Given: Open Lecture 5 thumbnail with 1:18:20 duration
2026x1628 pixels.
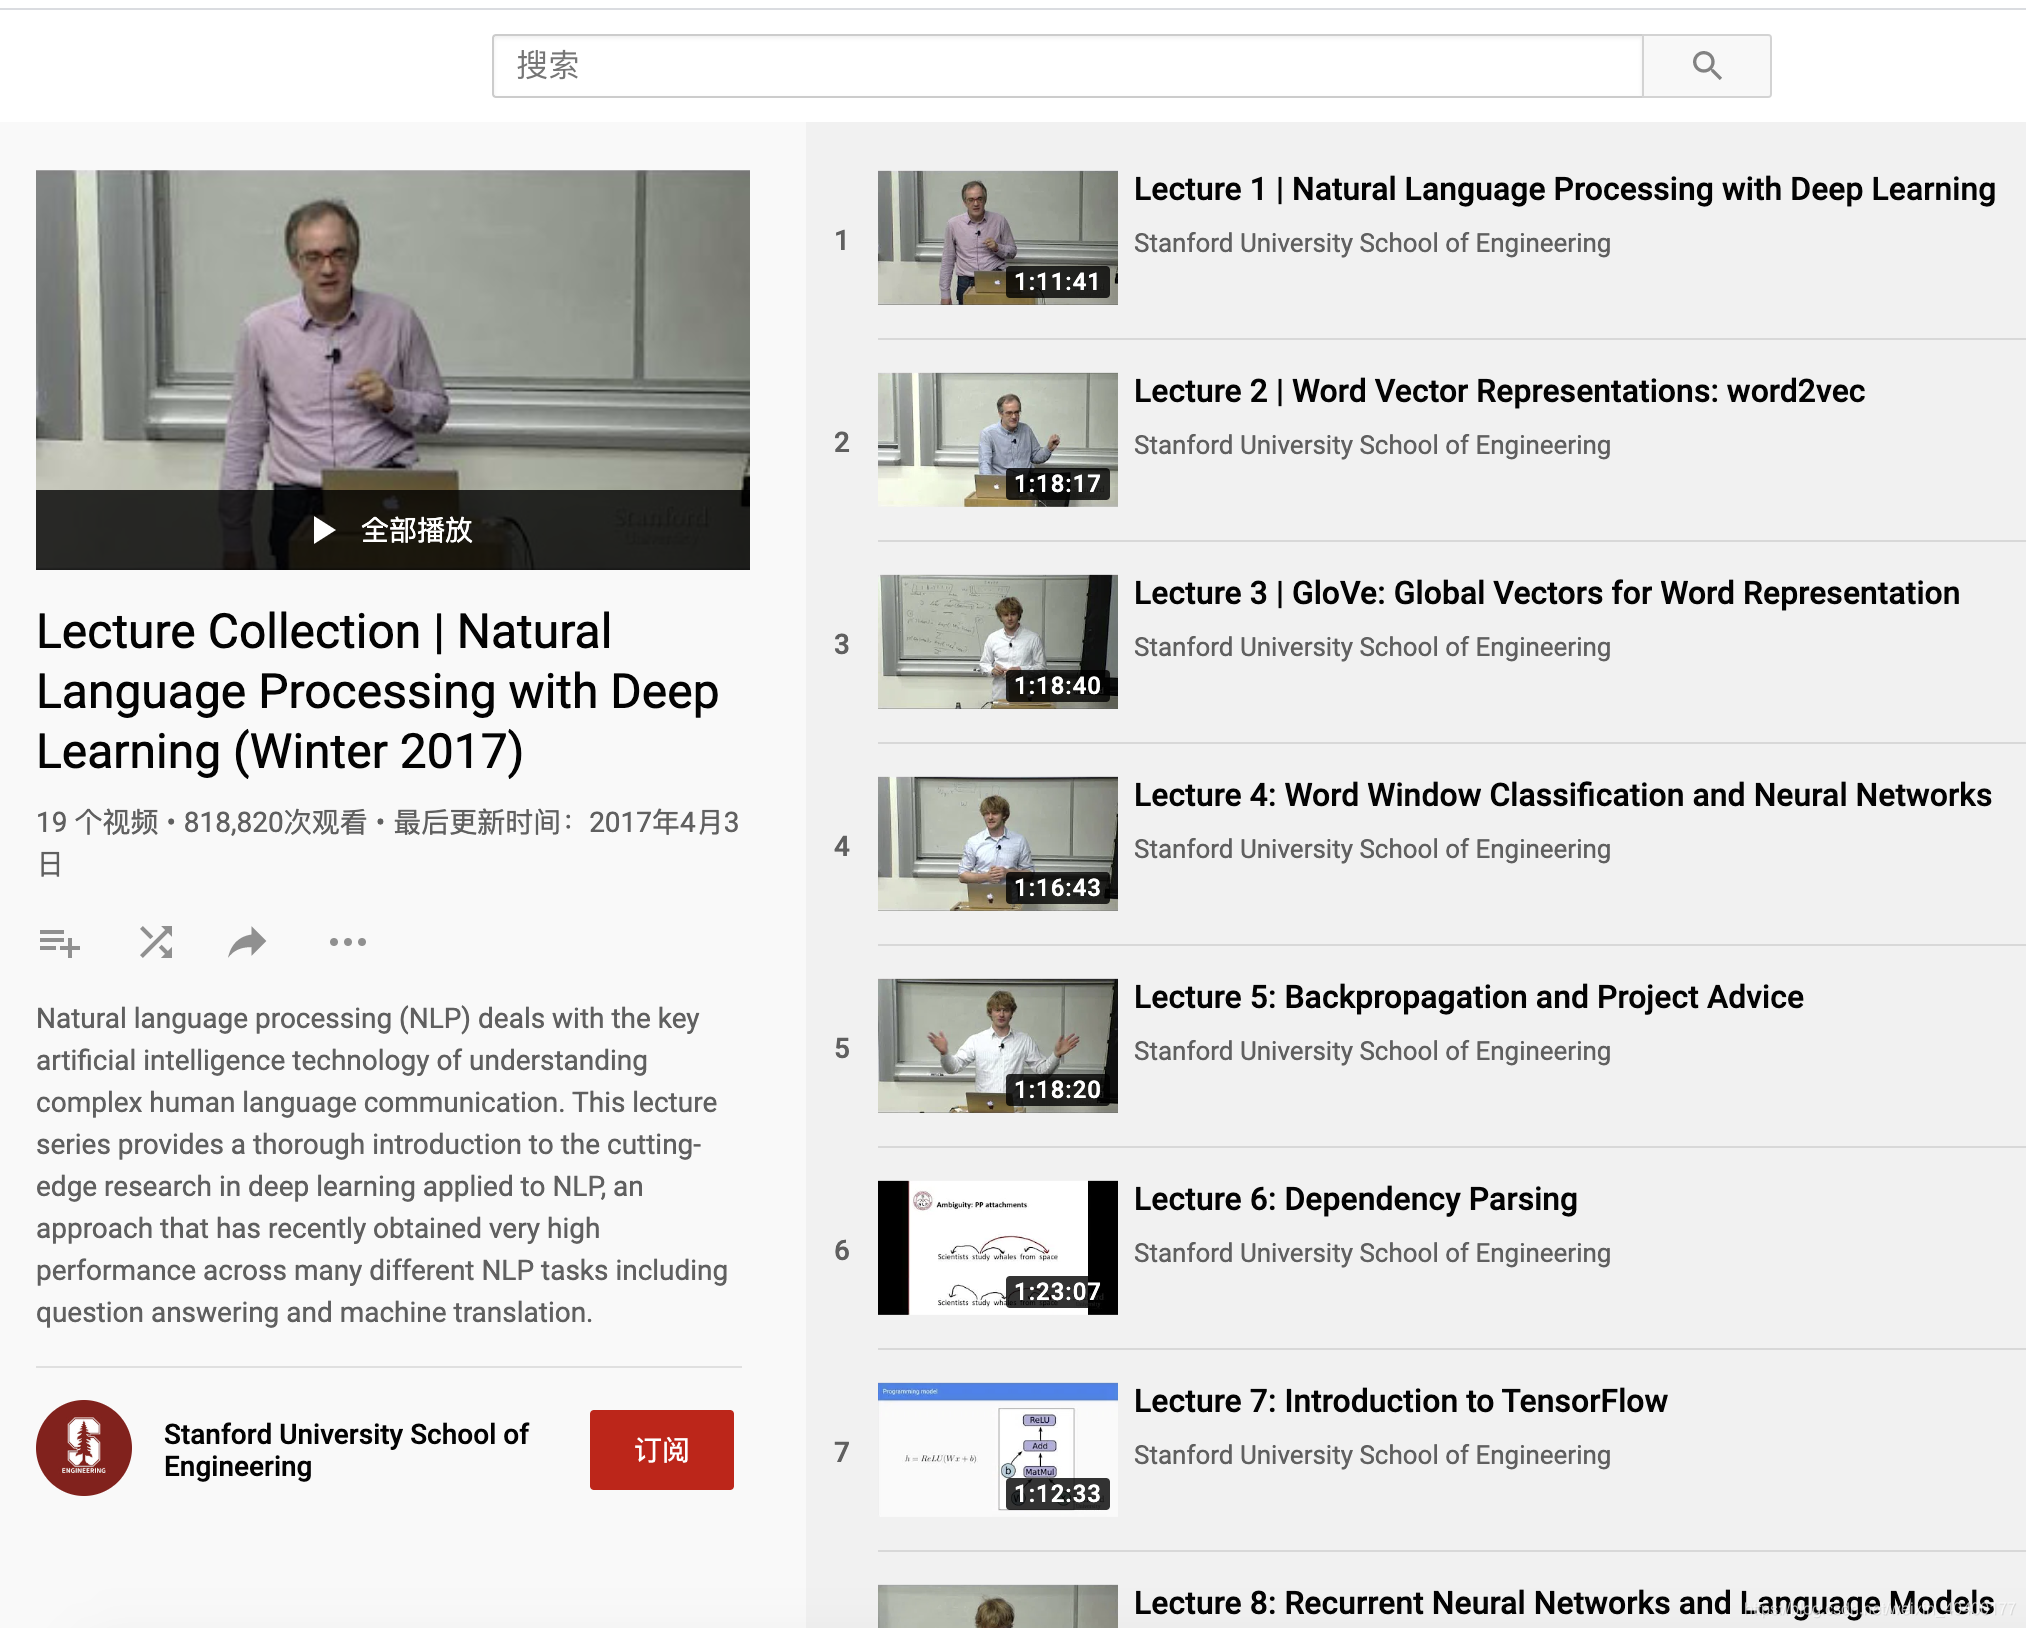Looking at the screenshot, I should click(x=998, y=1046).
